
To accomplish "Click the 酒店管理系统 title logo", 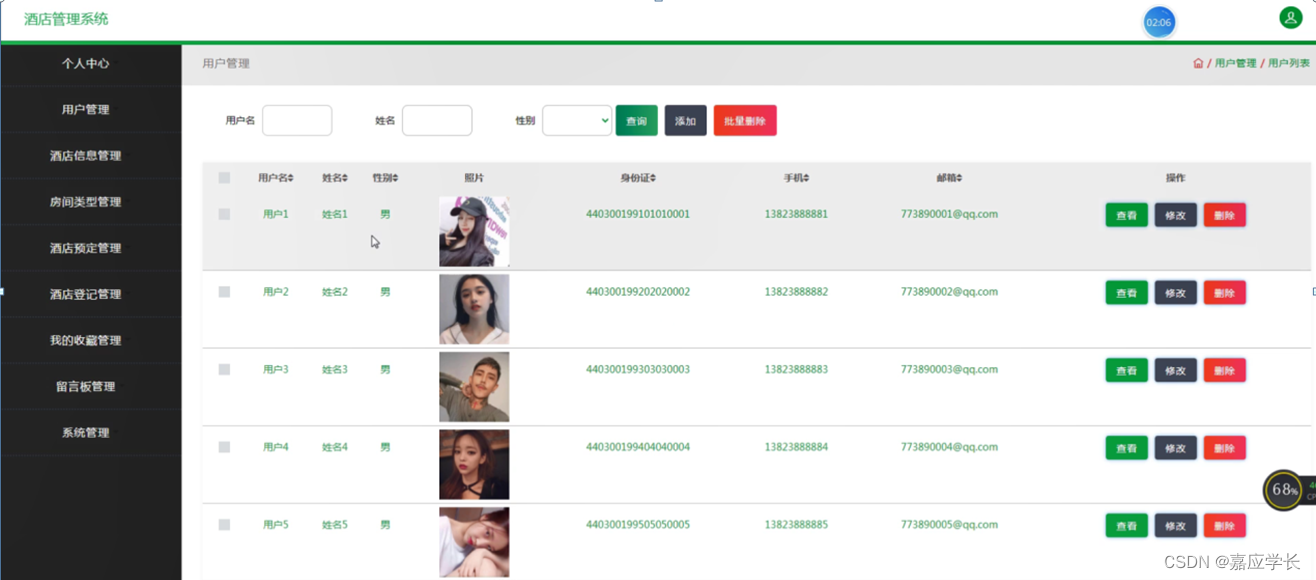I will tap(66, 19).
